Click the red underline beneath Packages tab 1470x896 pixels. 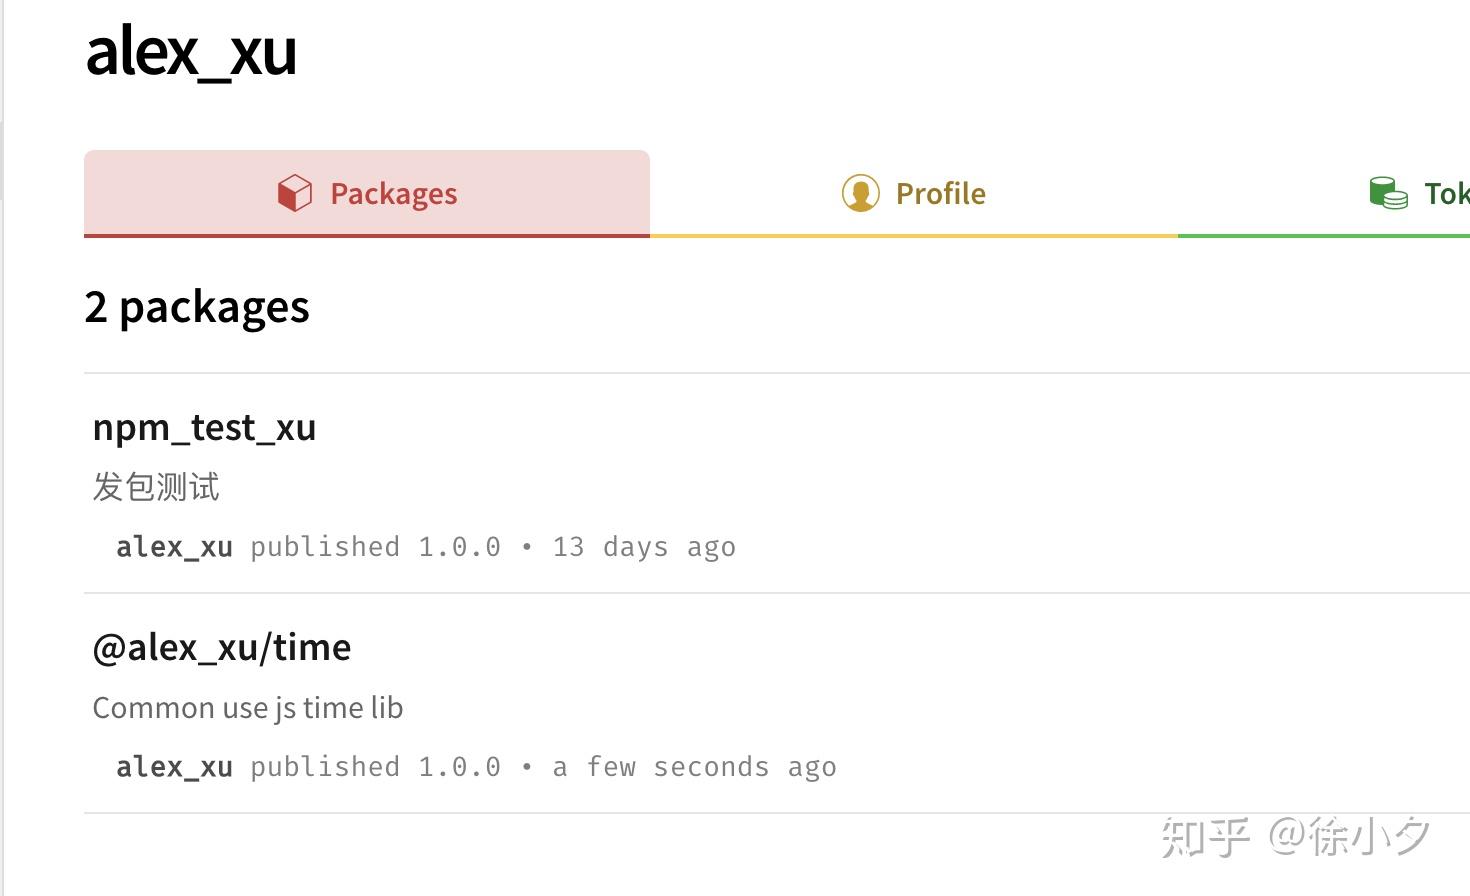pyautogui.click(x=367, y=236)
